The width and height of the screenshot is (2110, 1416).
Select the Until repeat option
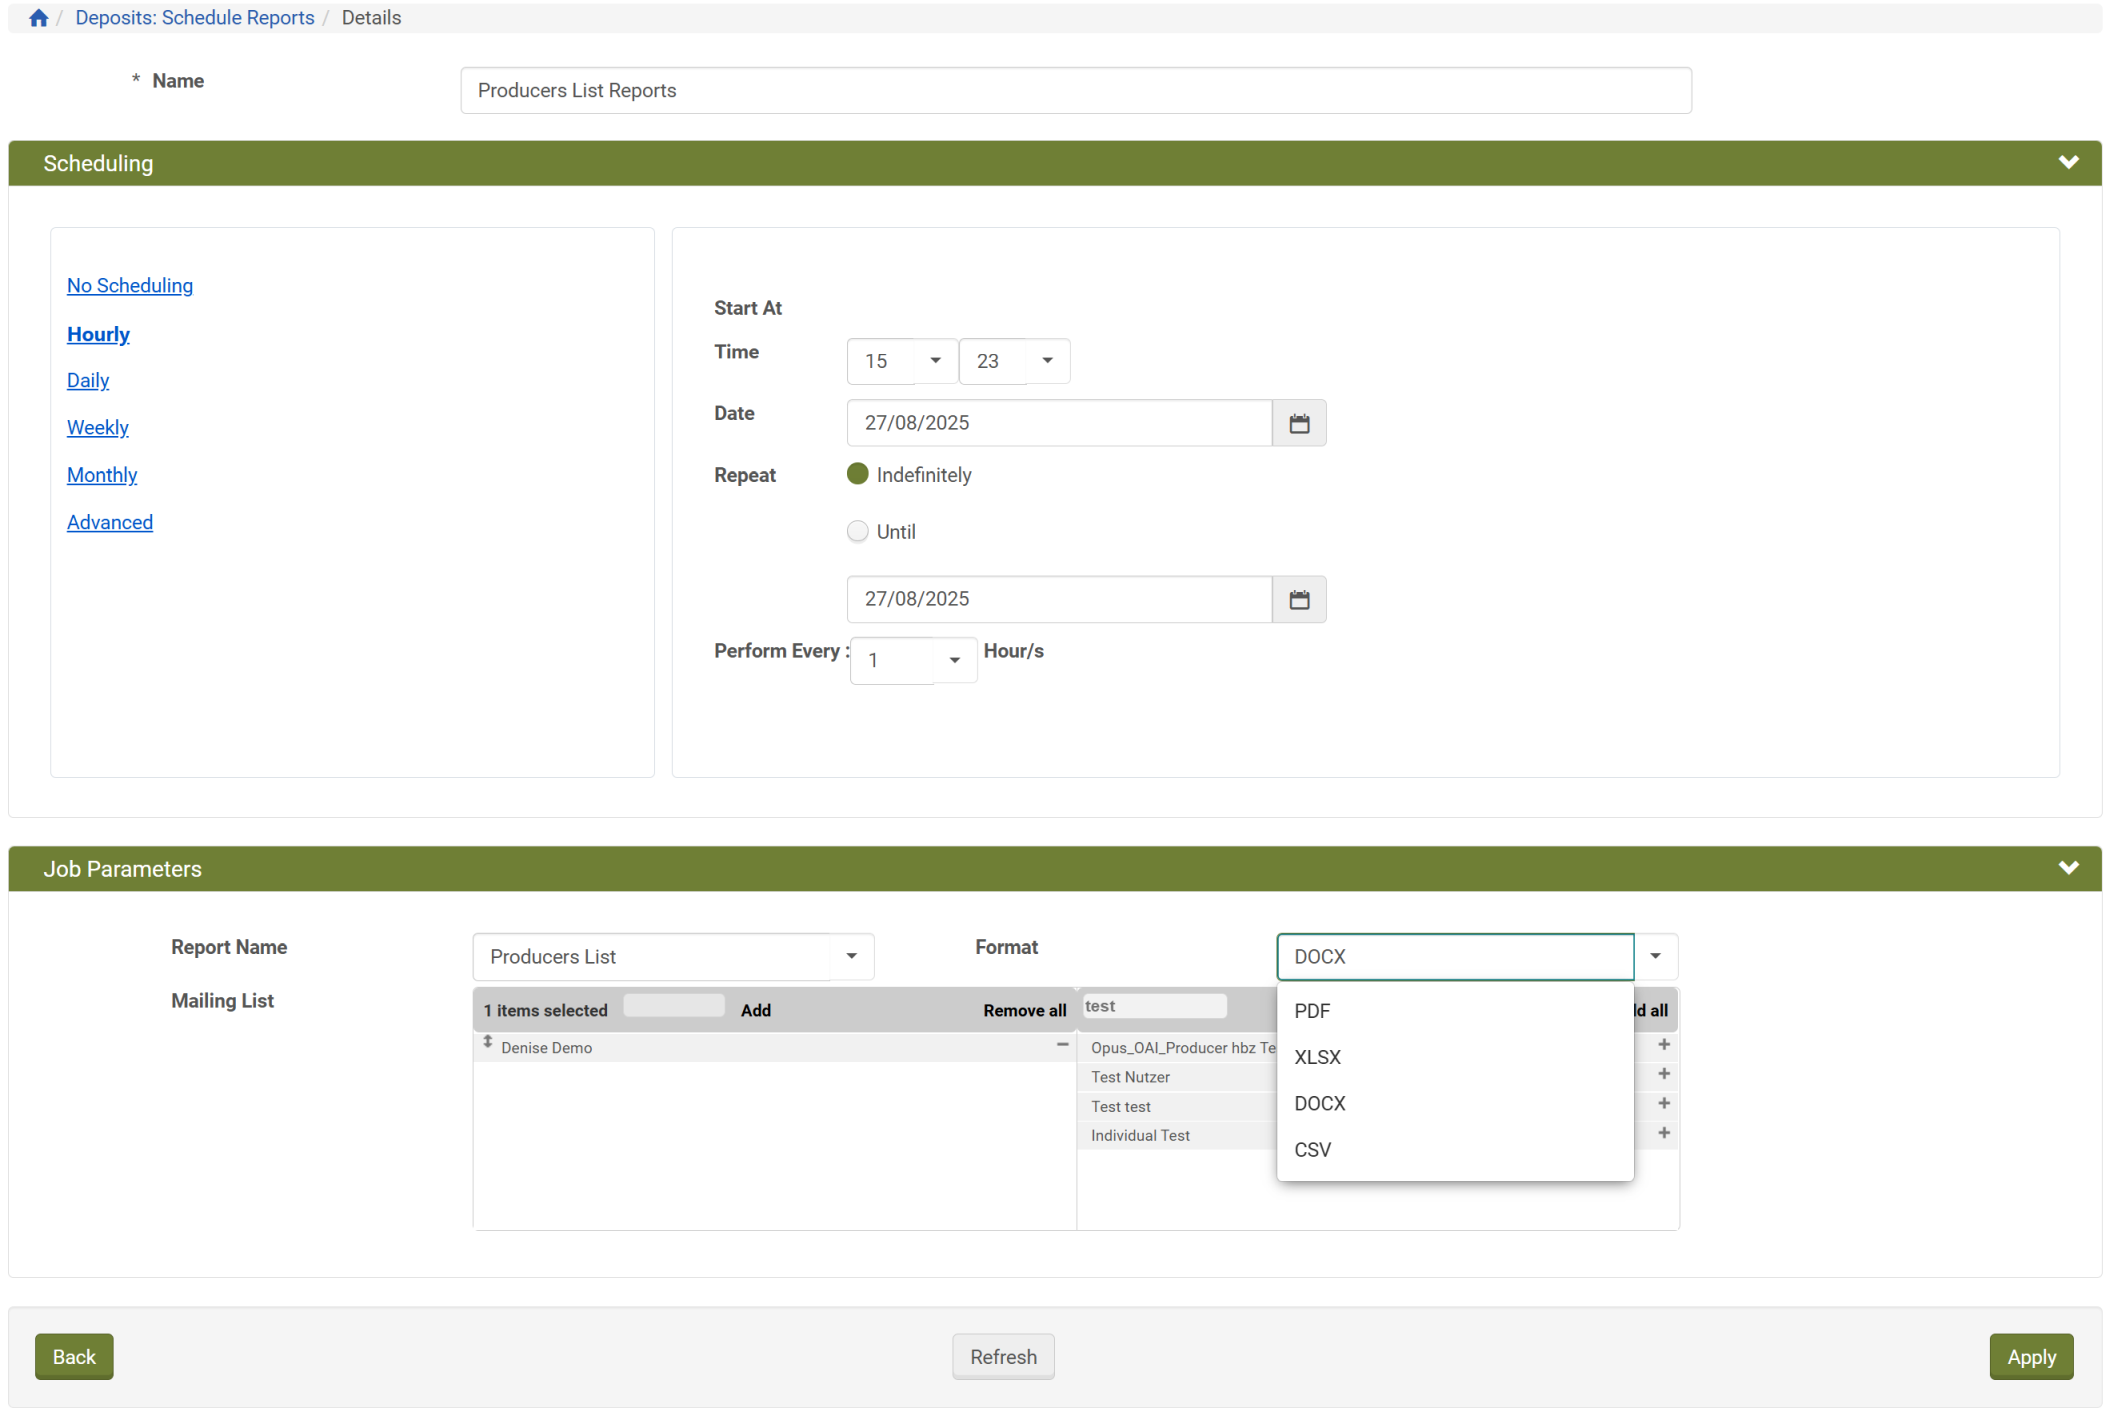[858, 531]
